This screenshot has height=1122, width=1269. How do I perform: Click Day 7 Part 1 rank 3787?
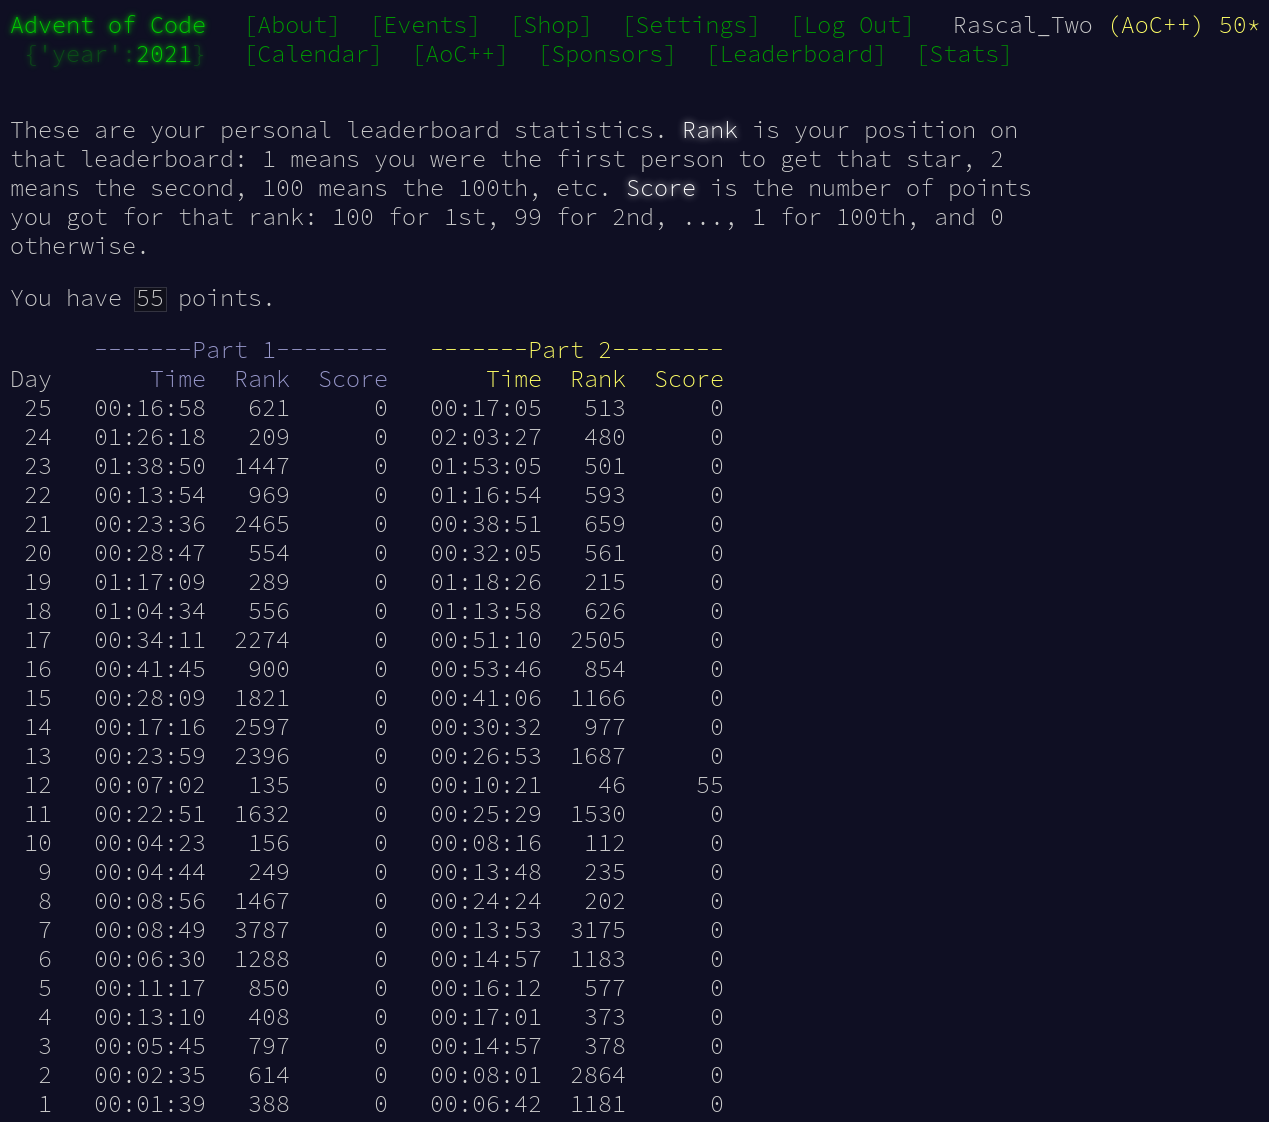[x=262, y=930]
